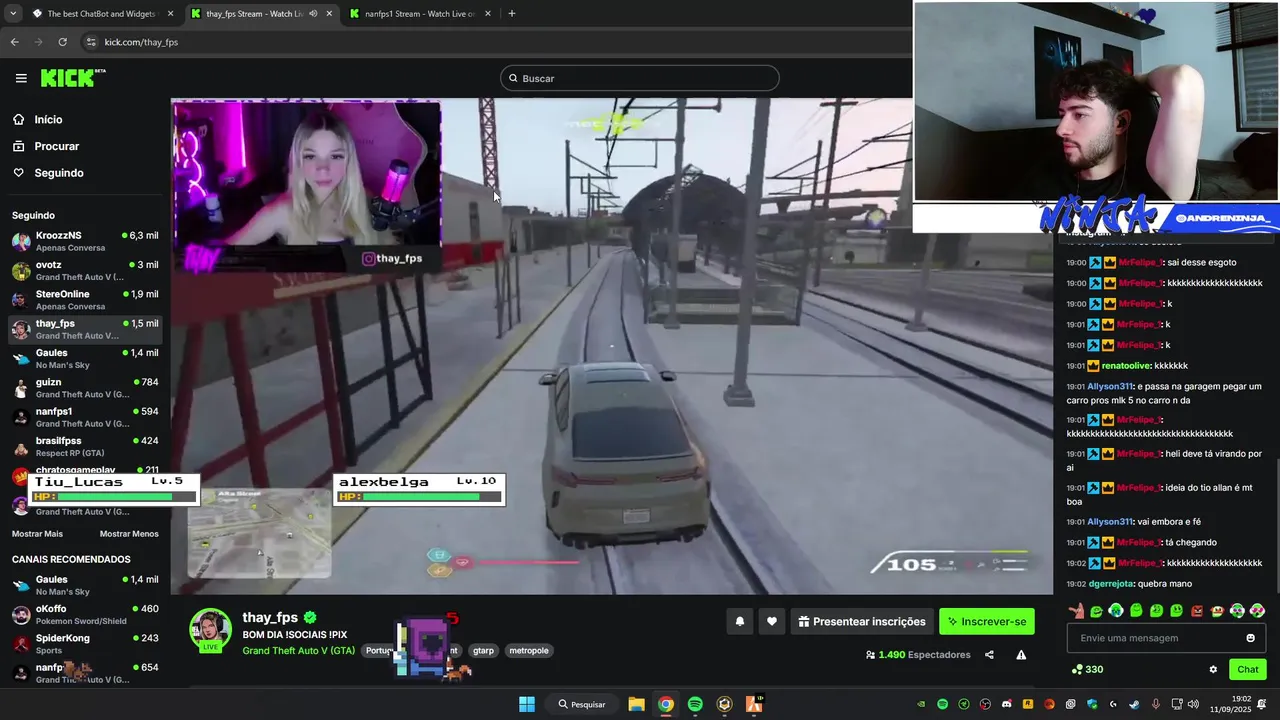This screenshot has width=1280, height=720.
Task: Go to the Kick logo homepage
Action: pos(72,78)
